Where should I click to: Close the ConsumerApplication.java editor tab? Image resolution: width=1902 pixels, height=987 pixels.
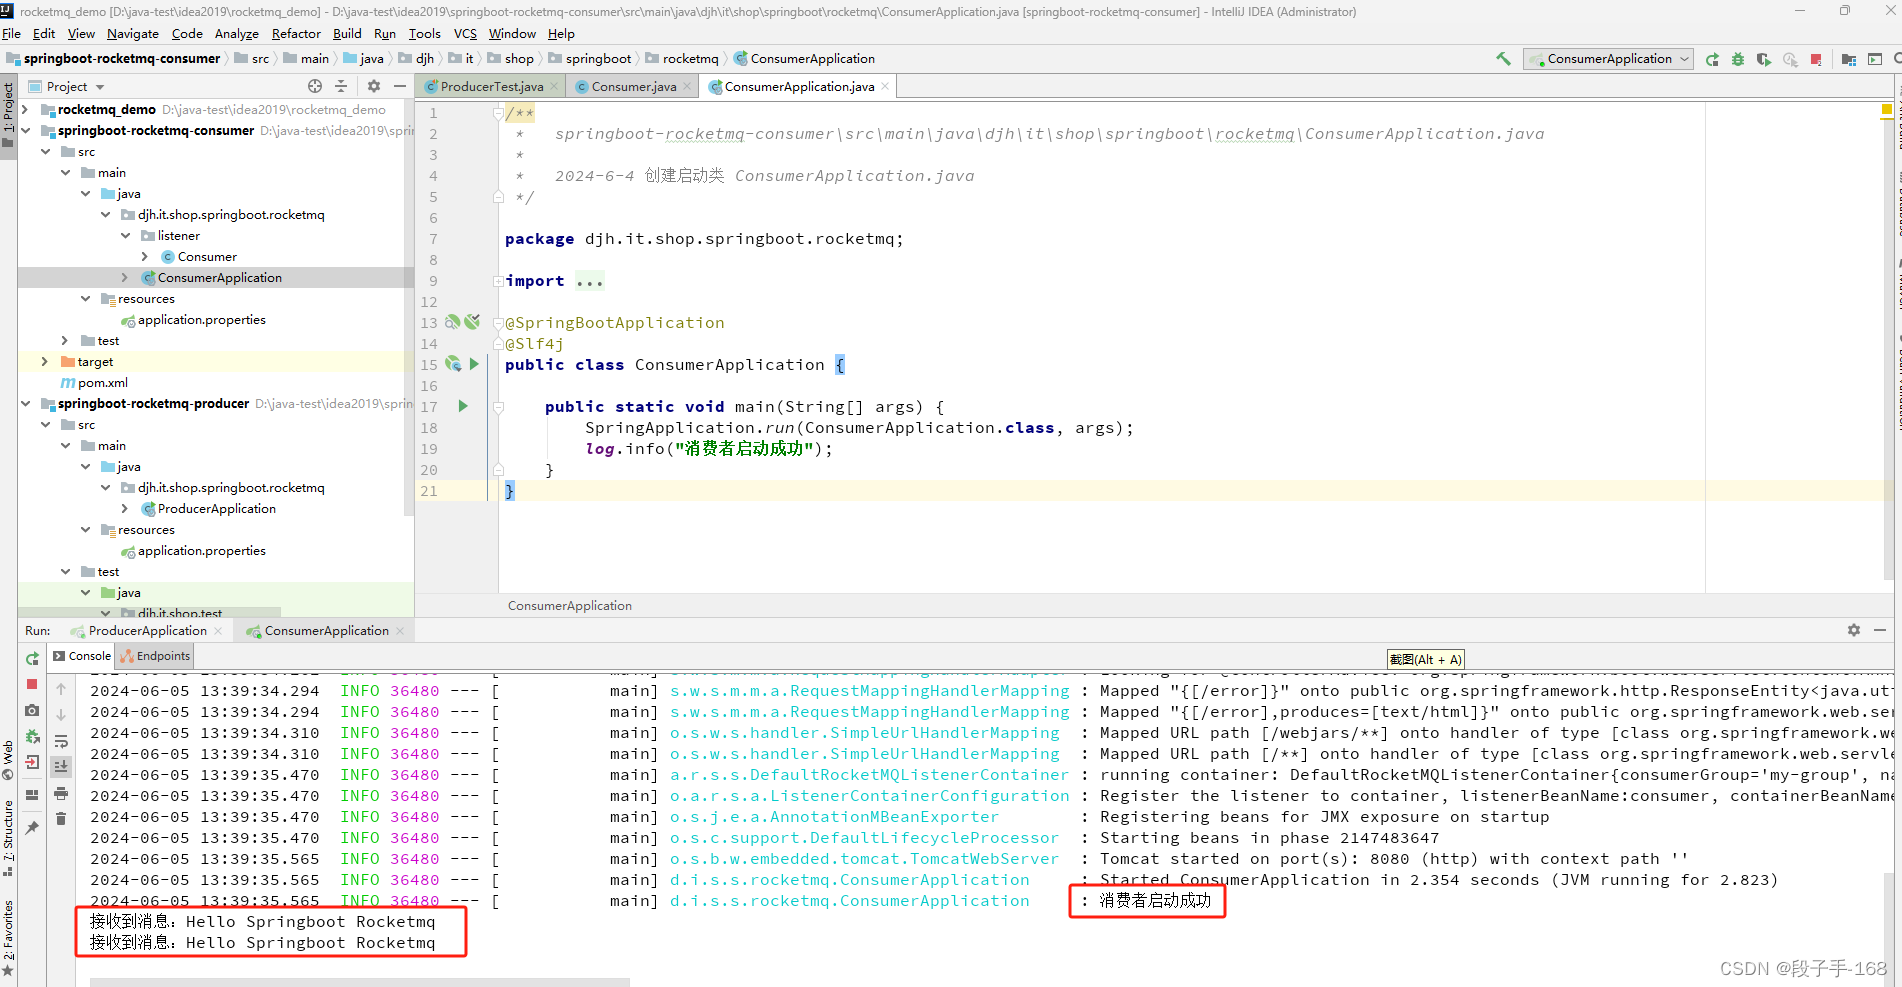point(885,86)
